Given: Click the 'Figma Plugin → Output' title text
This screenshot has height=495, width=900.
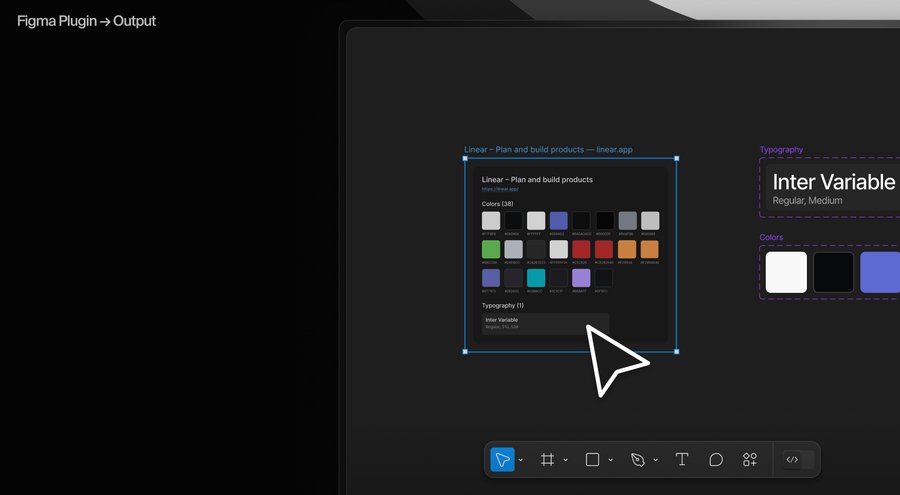Looking at the screenshot, I should [x=87, y=21].
